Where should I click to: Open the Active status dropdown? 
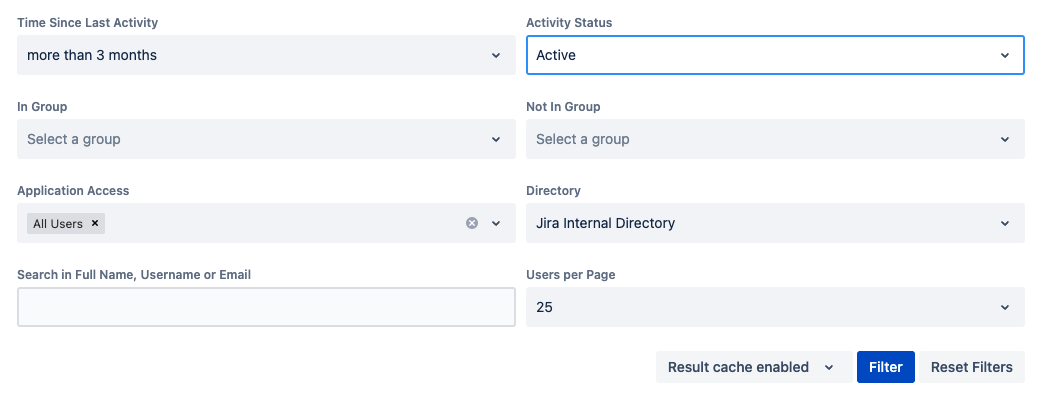coord(775,55)
